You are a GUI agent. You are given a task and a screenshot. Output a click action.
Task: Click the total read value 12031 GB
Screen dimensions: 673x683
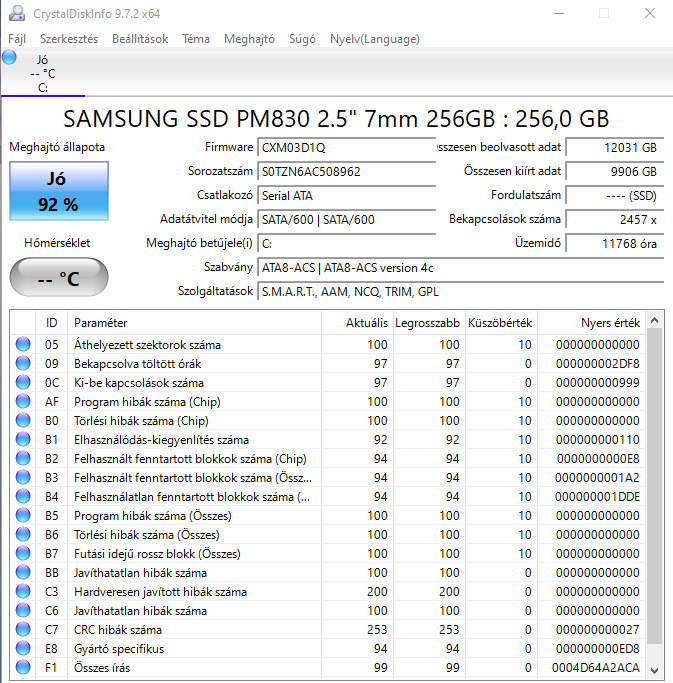(x=615, y=148)
